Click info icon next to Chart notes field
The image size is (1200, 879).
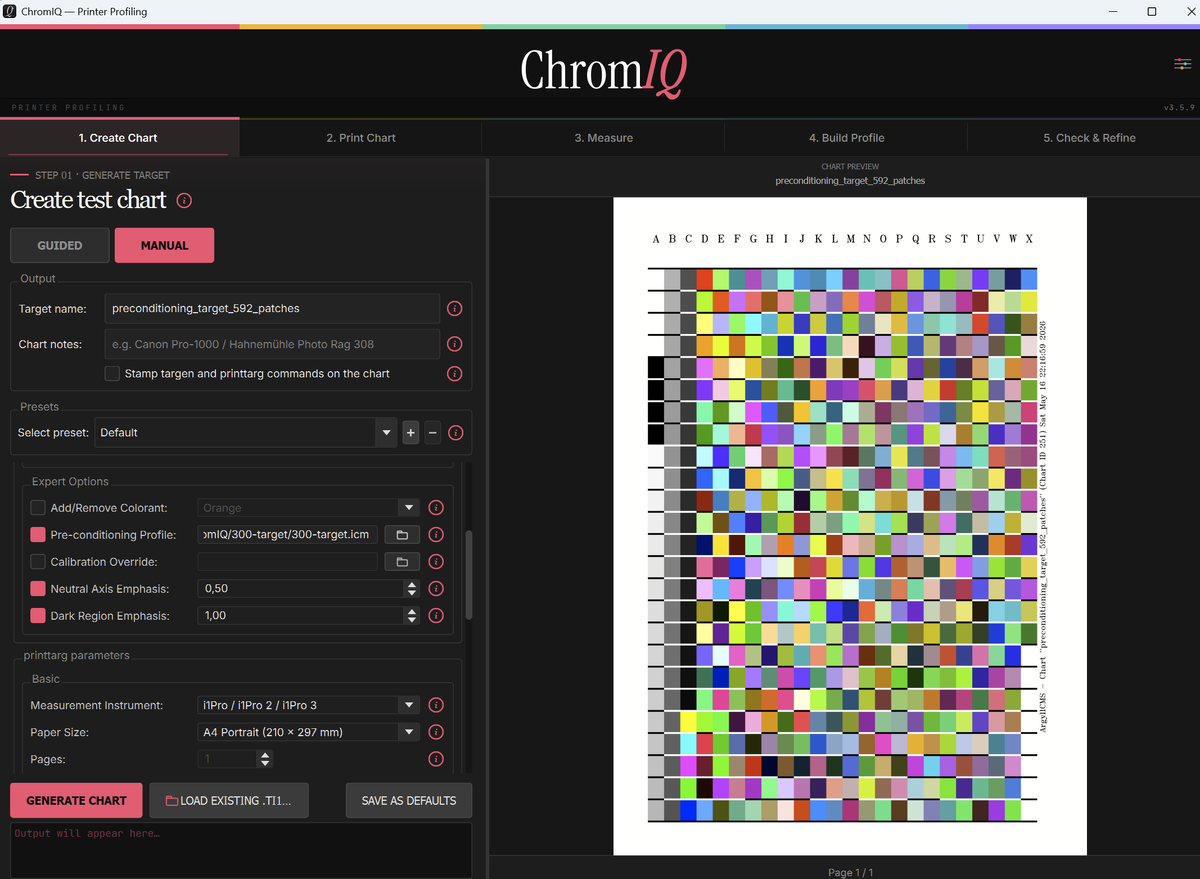pyautogui.click(x=454, y=344)
